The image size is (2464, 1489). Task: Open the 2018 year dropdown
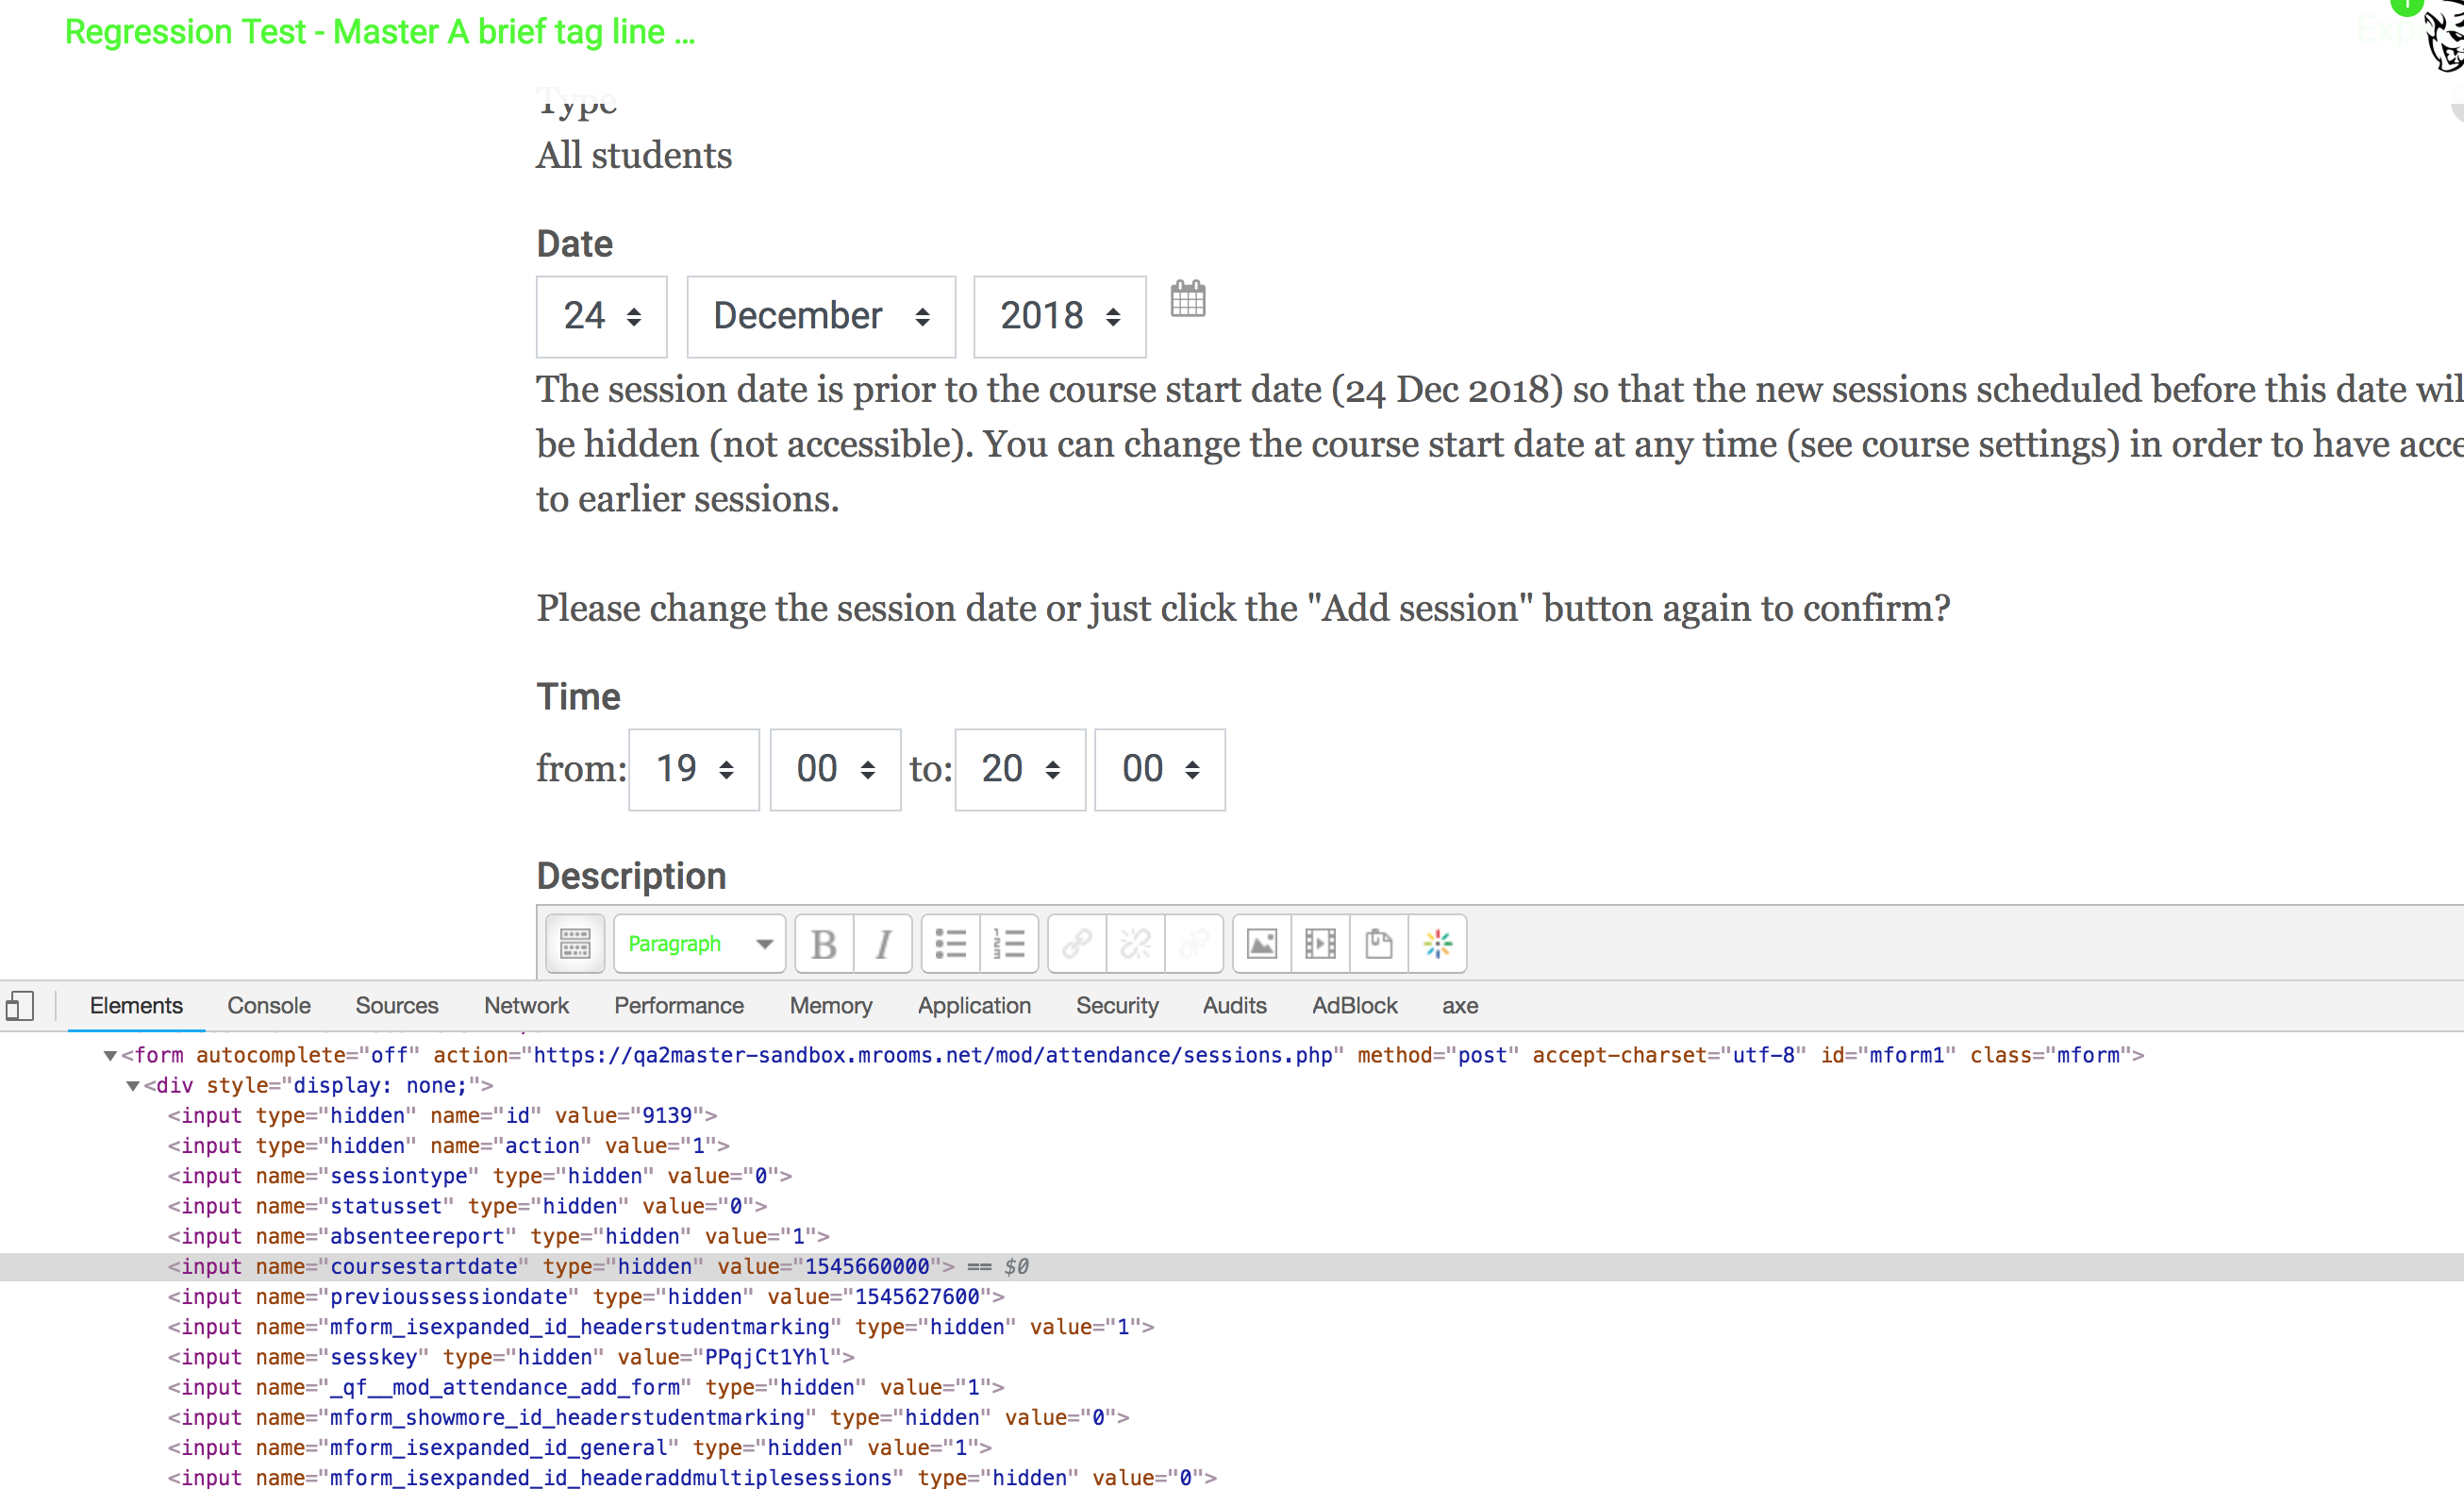pos(1058,316)
